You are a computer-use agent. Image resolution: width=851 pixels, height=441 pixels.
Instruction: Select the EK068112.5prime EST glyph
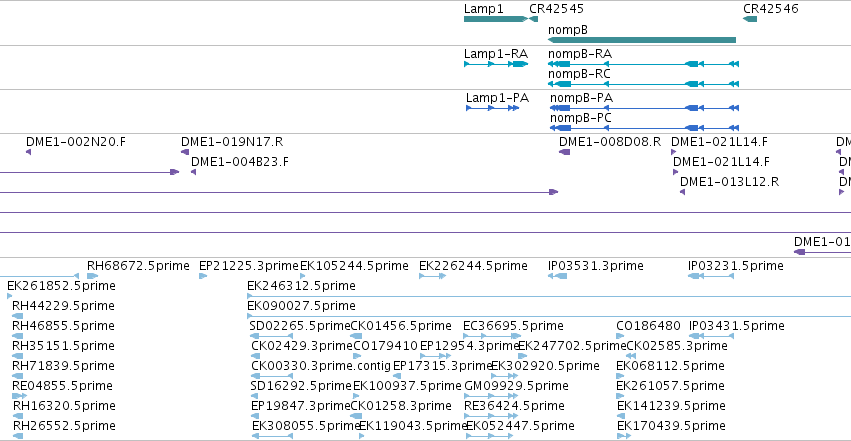tap(620, 376)
